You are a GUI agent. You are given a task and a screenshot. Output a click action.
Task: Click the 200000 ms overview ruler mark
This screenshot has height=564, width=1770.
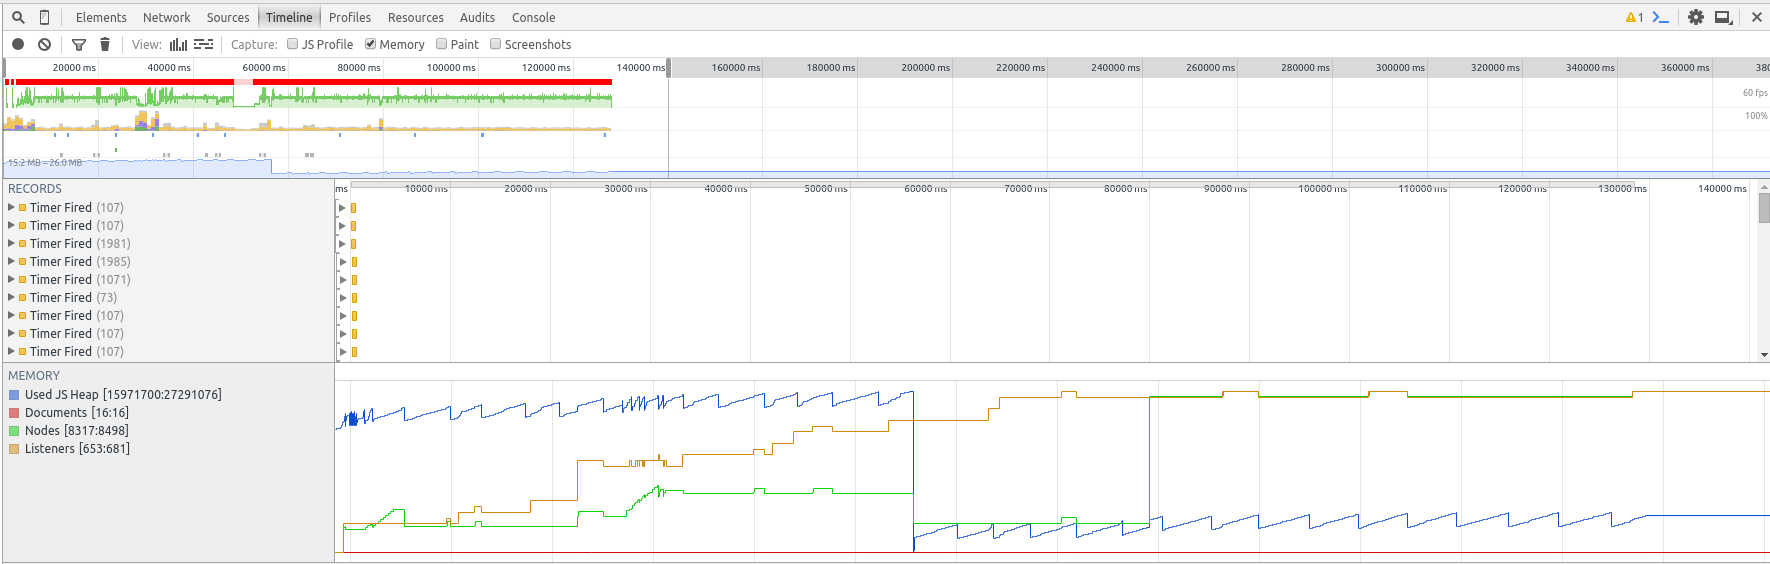coord(925,68)
